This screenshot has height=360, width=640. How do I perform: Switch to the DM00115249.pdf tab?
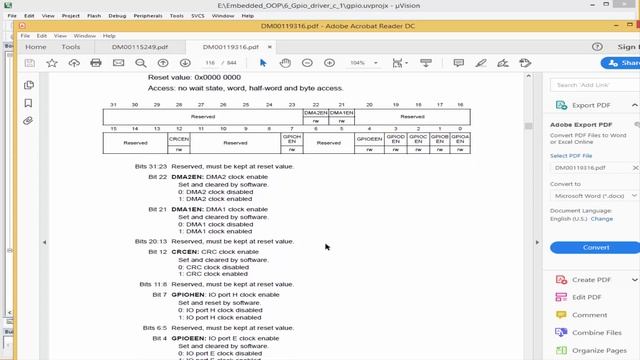[140, 47]
